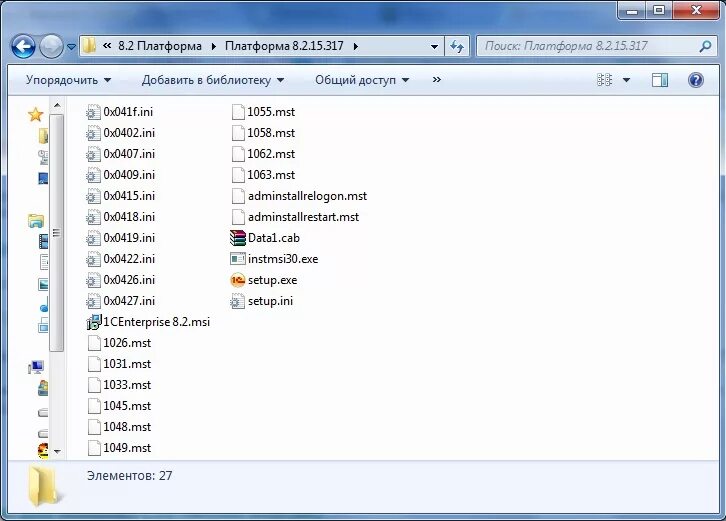Screen dimensions: 726x521
Task: Select the 0x0409.ini file icon
Action: [94, 175]
